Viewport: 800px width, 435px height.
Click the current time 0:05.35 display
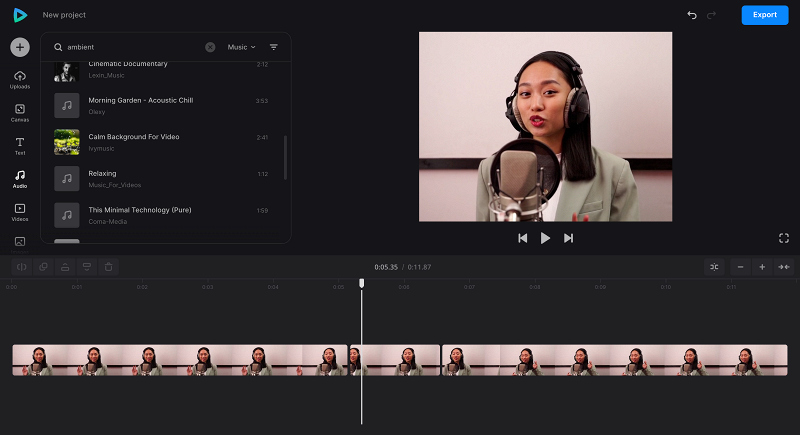coord(386,267)
